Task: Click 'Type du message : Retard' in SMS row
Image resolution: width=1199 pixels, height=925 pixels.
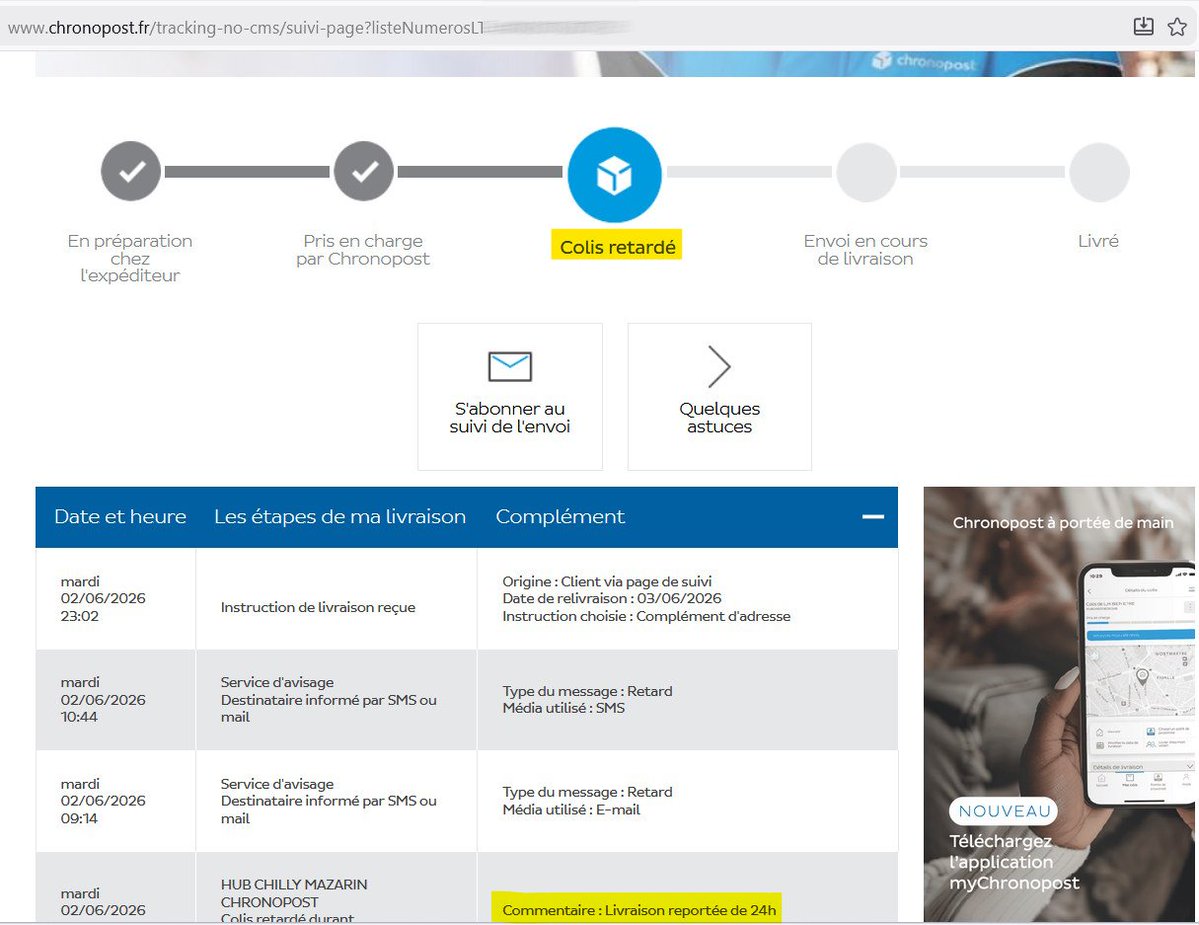Action: coord(587,691)
